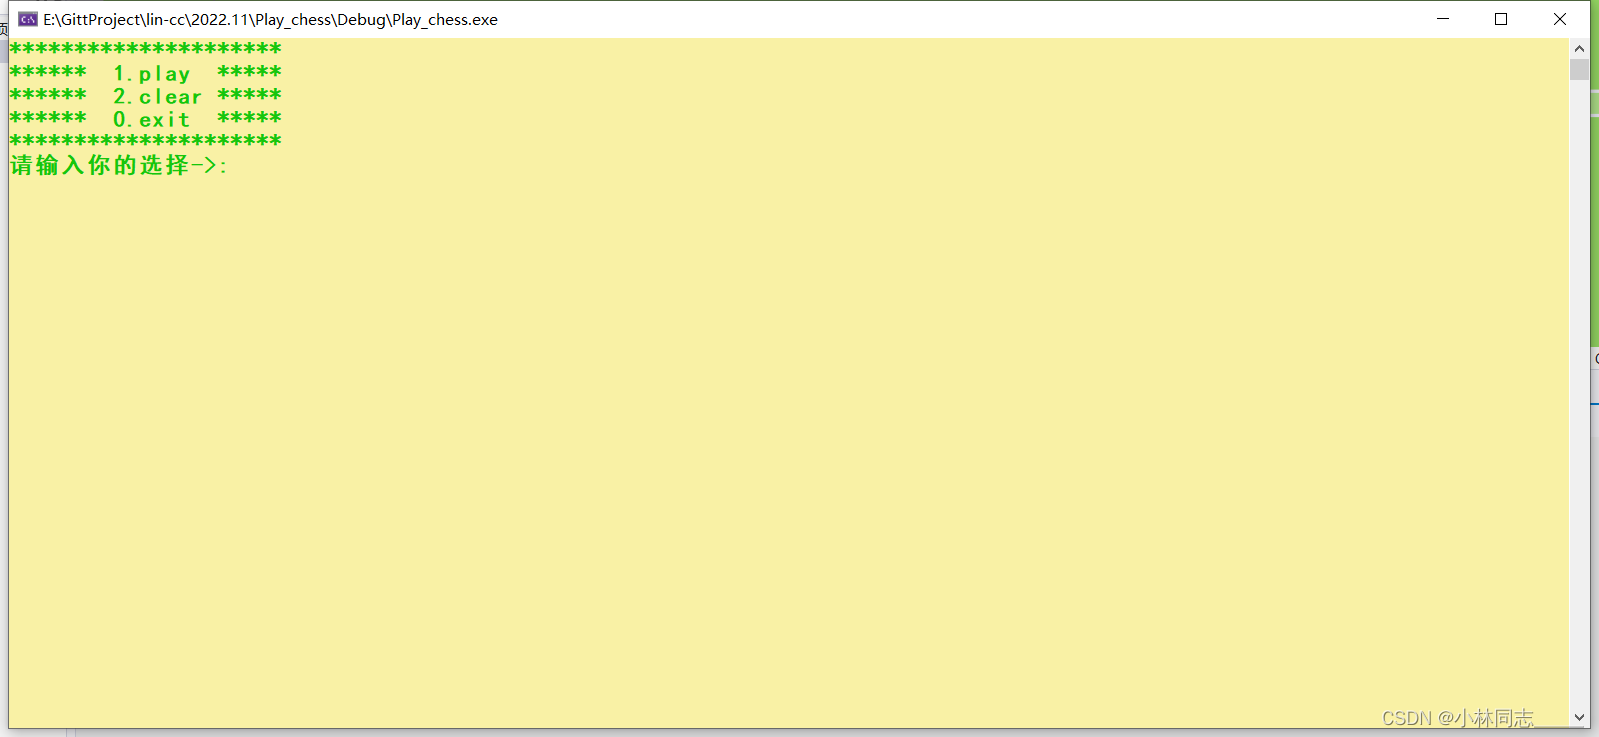Click the vertical scrollbar thumb
Viewport: 1599px width, 737px height.
pos(1579,69)
